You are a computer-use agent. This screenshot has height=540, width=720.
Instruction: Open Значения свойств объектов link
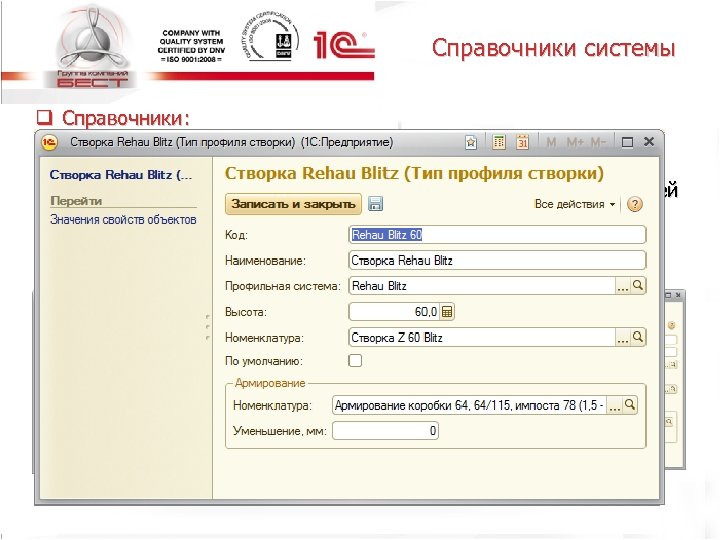tap(123, 219)
